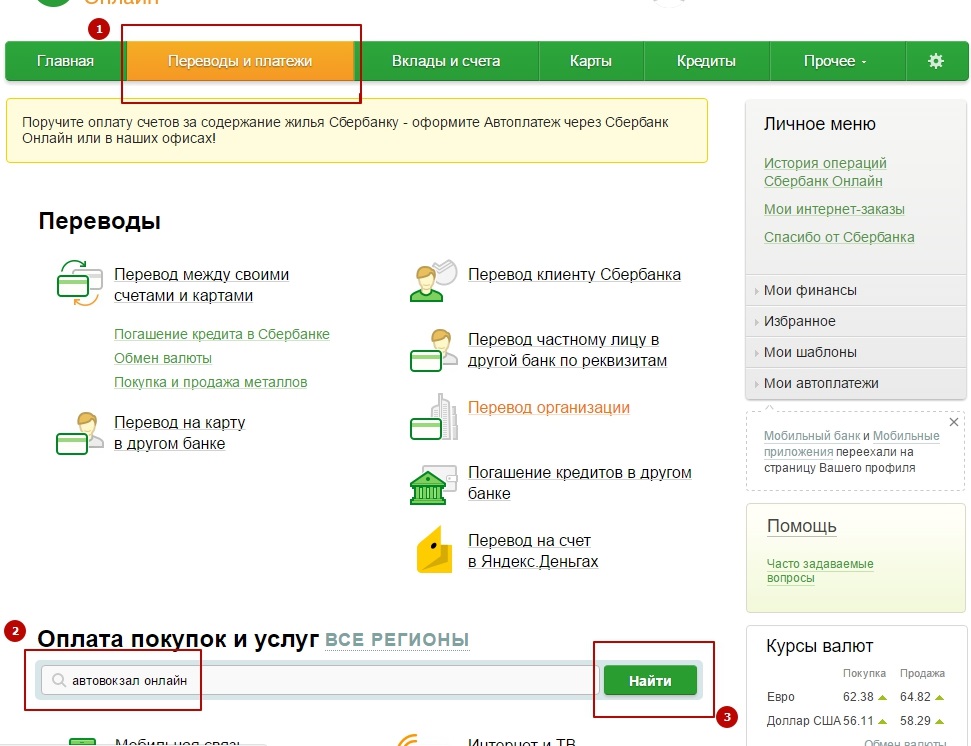Open Мои интернет-заказы link

834,209
